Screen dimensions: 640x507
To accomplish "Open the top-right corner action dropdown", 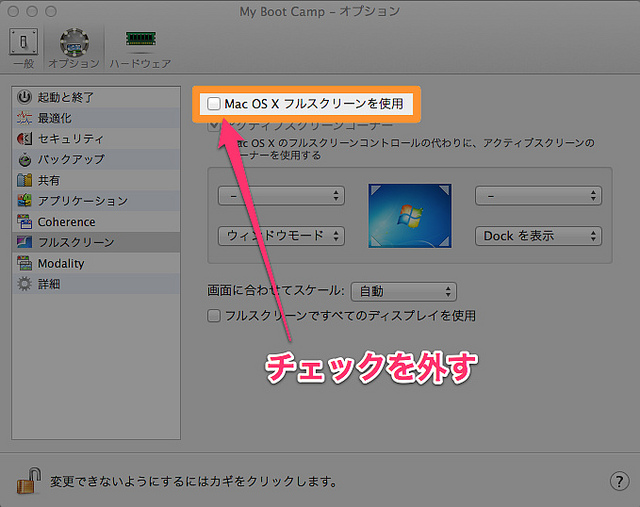I will pos(538,196).
